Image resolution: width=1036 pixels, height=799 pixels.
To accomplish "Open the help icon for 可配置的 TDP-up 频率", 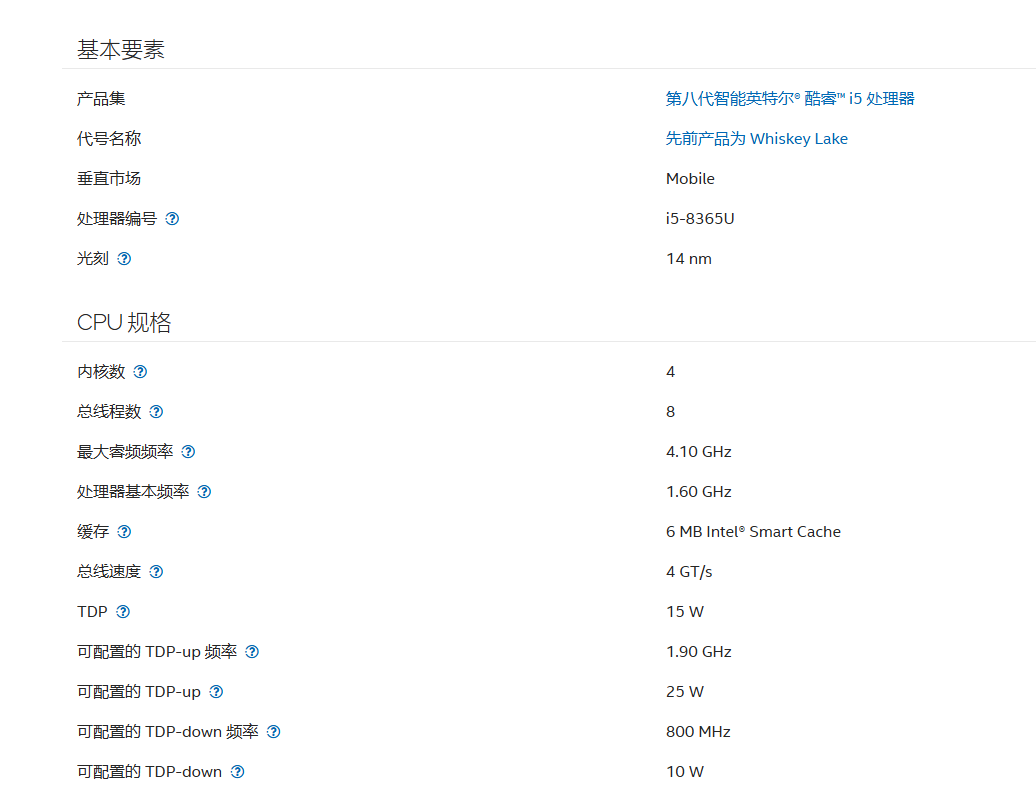I will (252, 652).
